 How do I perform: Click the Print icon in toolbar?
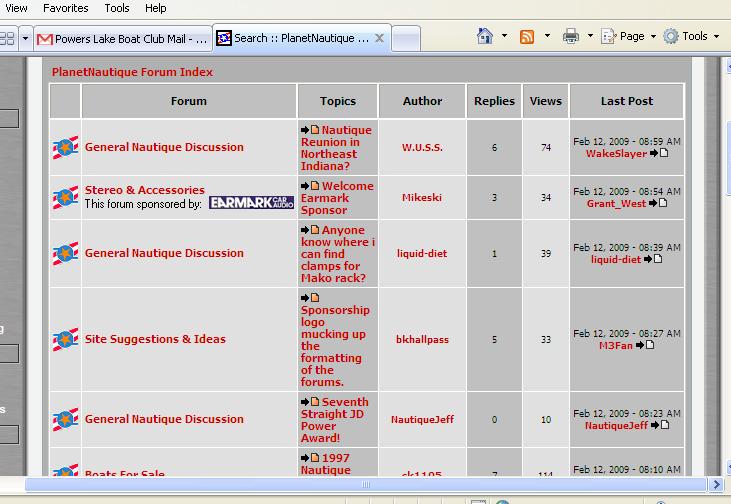[571, 36]
